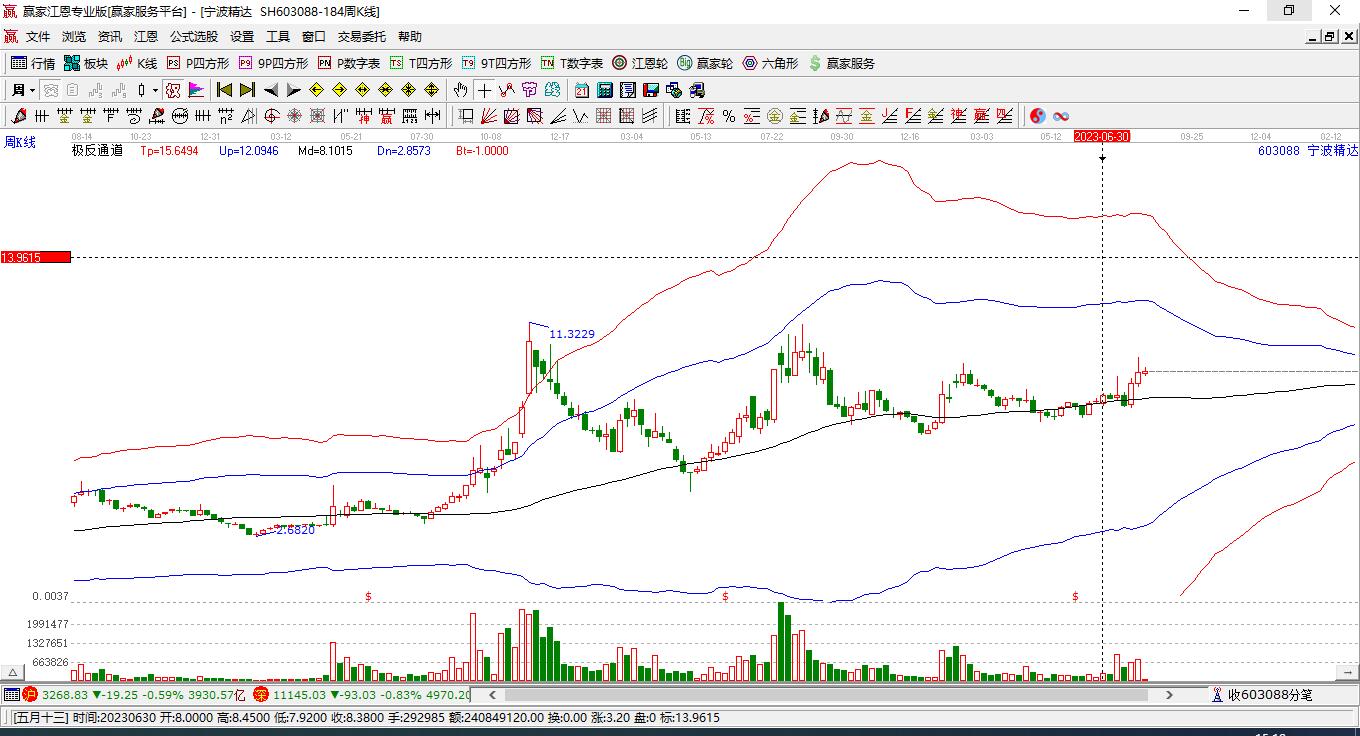Jump to first bar arrow icon
Image resolution: width=1360 pixels, height=736 pixels.
(x=224, y=90)
